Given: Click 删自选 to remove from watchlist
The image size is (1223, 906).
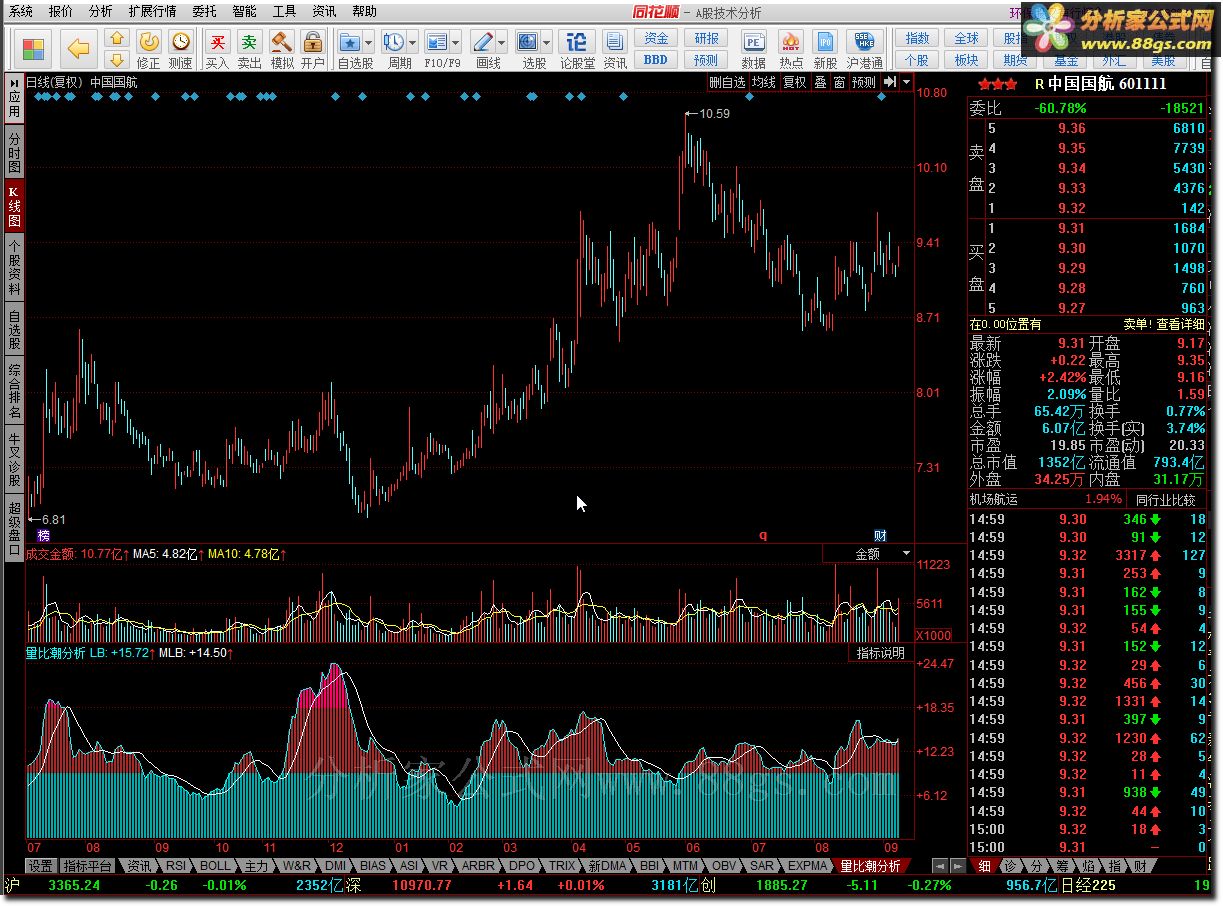Looking at the screenshot, I should [x=728, y=82].
